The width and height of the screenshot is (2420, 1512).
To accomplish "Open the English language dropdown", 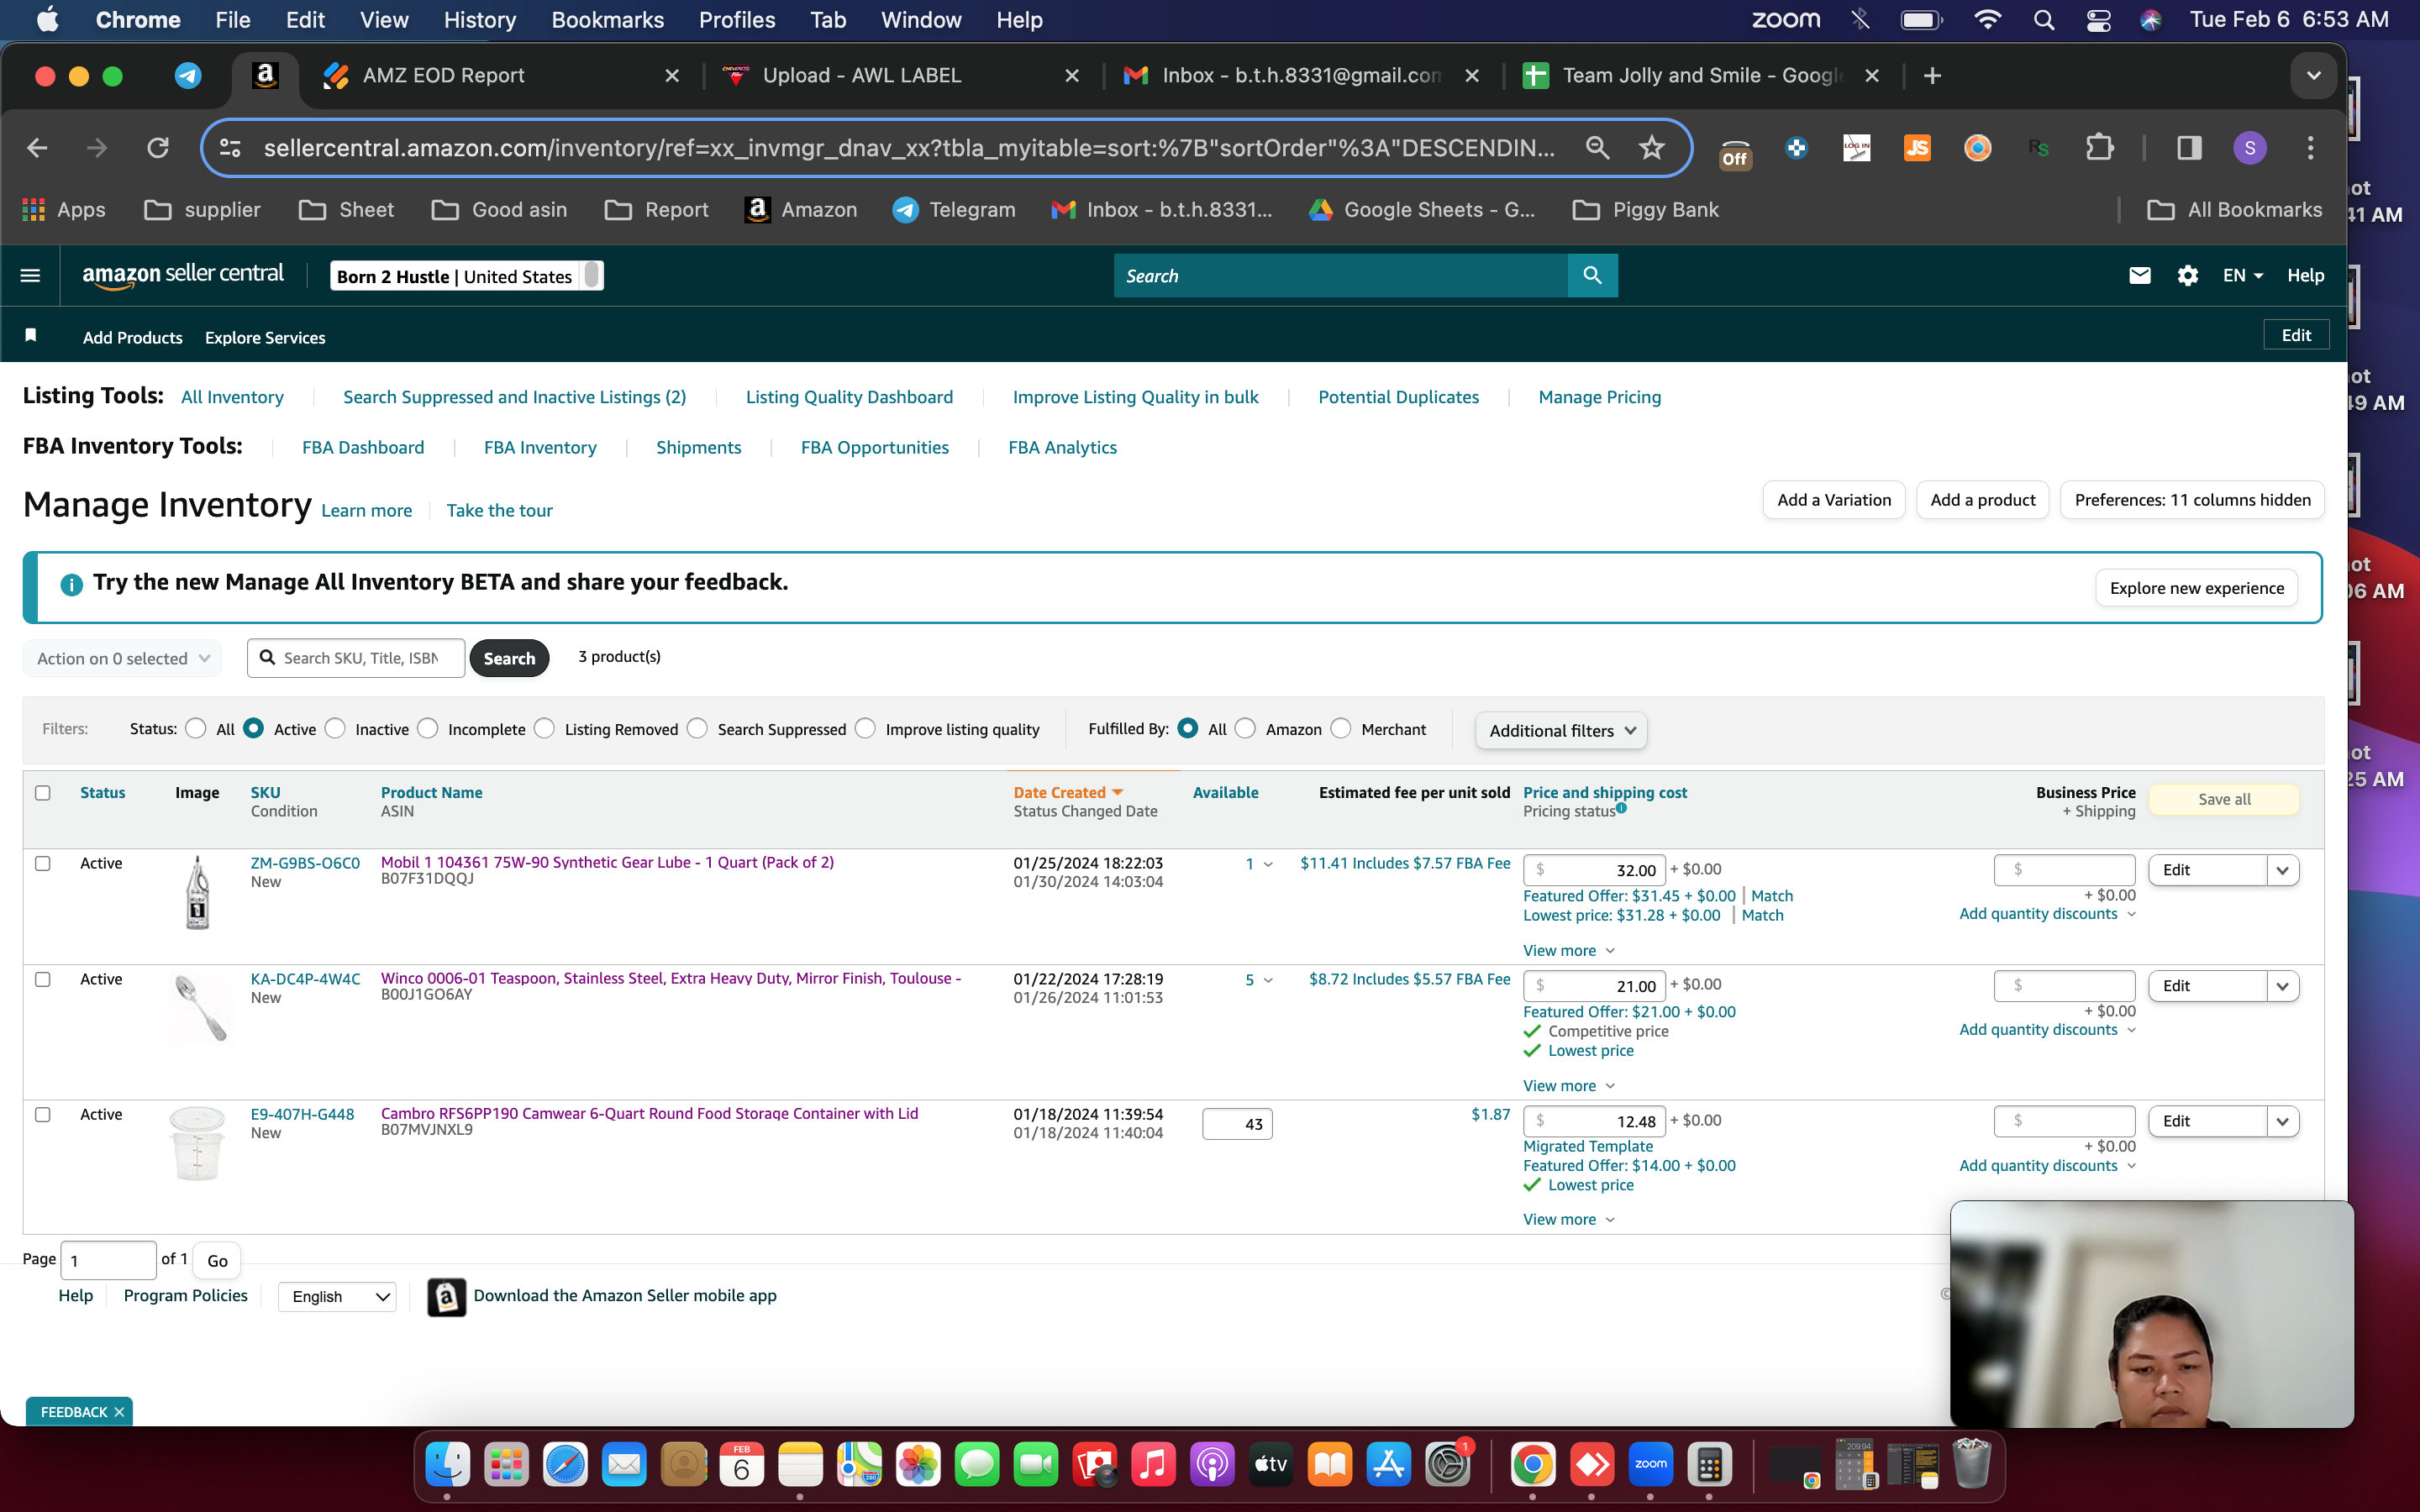I will pyautogui.click(x=338, y=1297).
